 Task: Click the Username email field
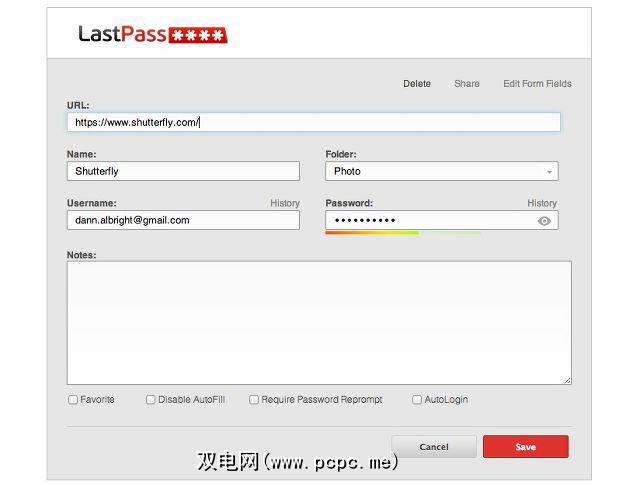coord(183,220)
